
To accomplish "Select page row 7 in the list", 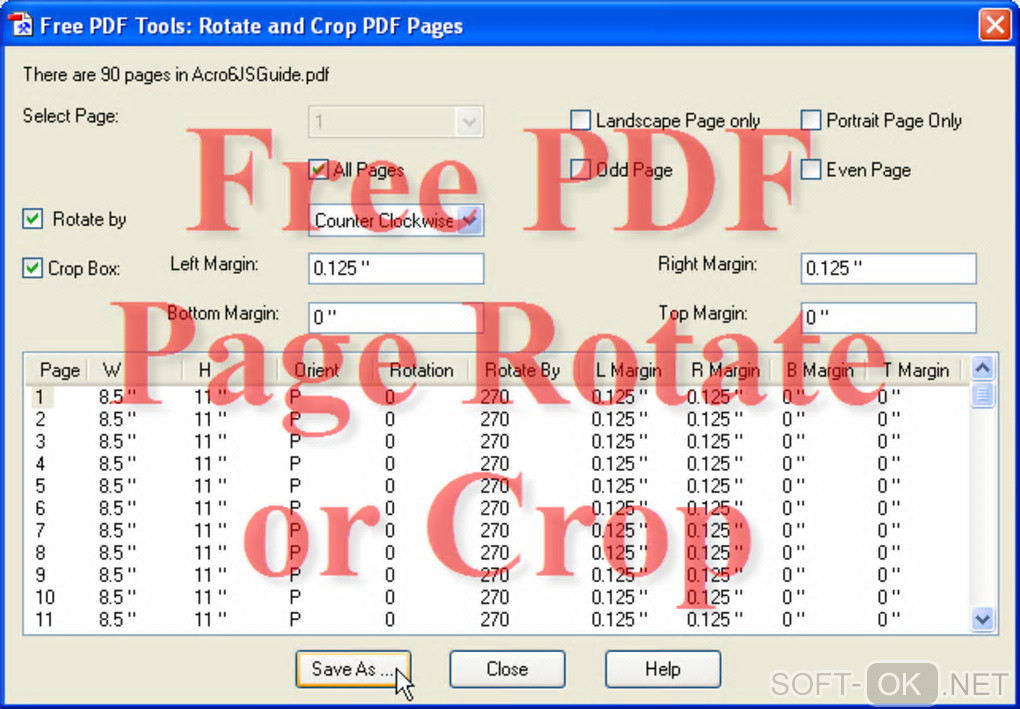I will [x=498, y=530].
